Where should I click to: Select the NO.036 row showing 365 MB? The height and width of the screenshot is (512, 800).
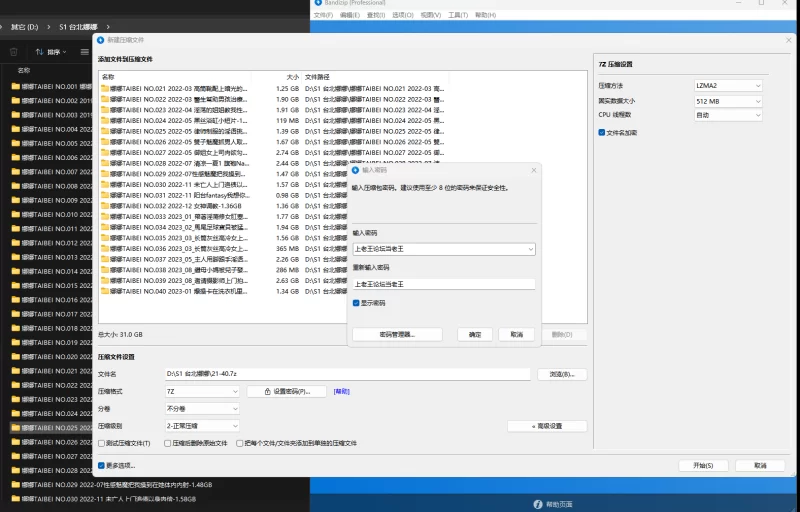tap(274, 249)
